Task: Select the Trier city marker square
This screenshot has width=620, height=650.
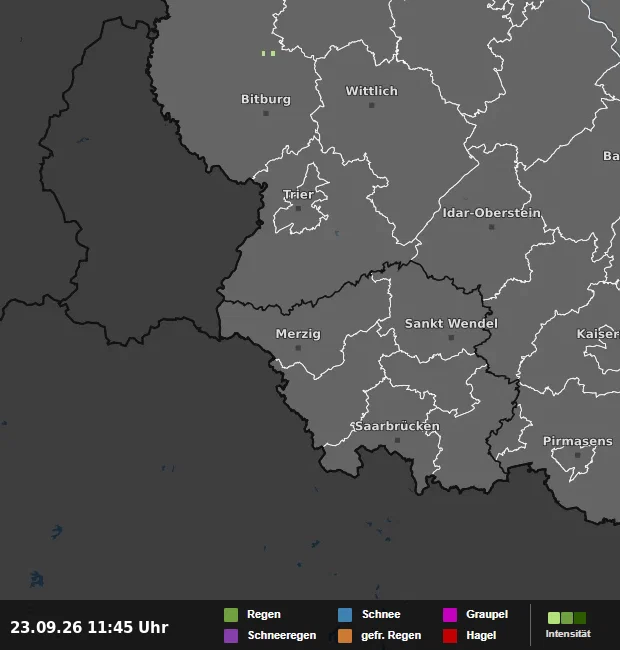Action: click(x=298, y=209)
